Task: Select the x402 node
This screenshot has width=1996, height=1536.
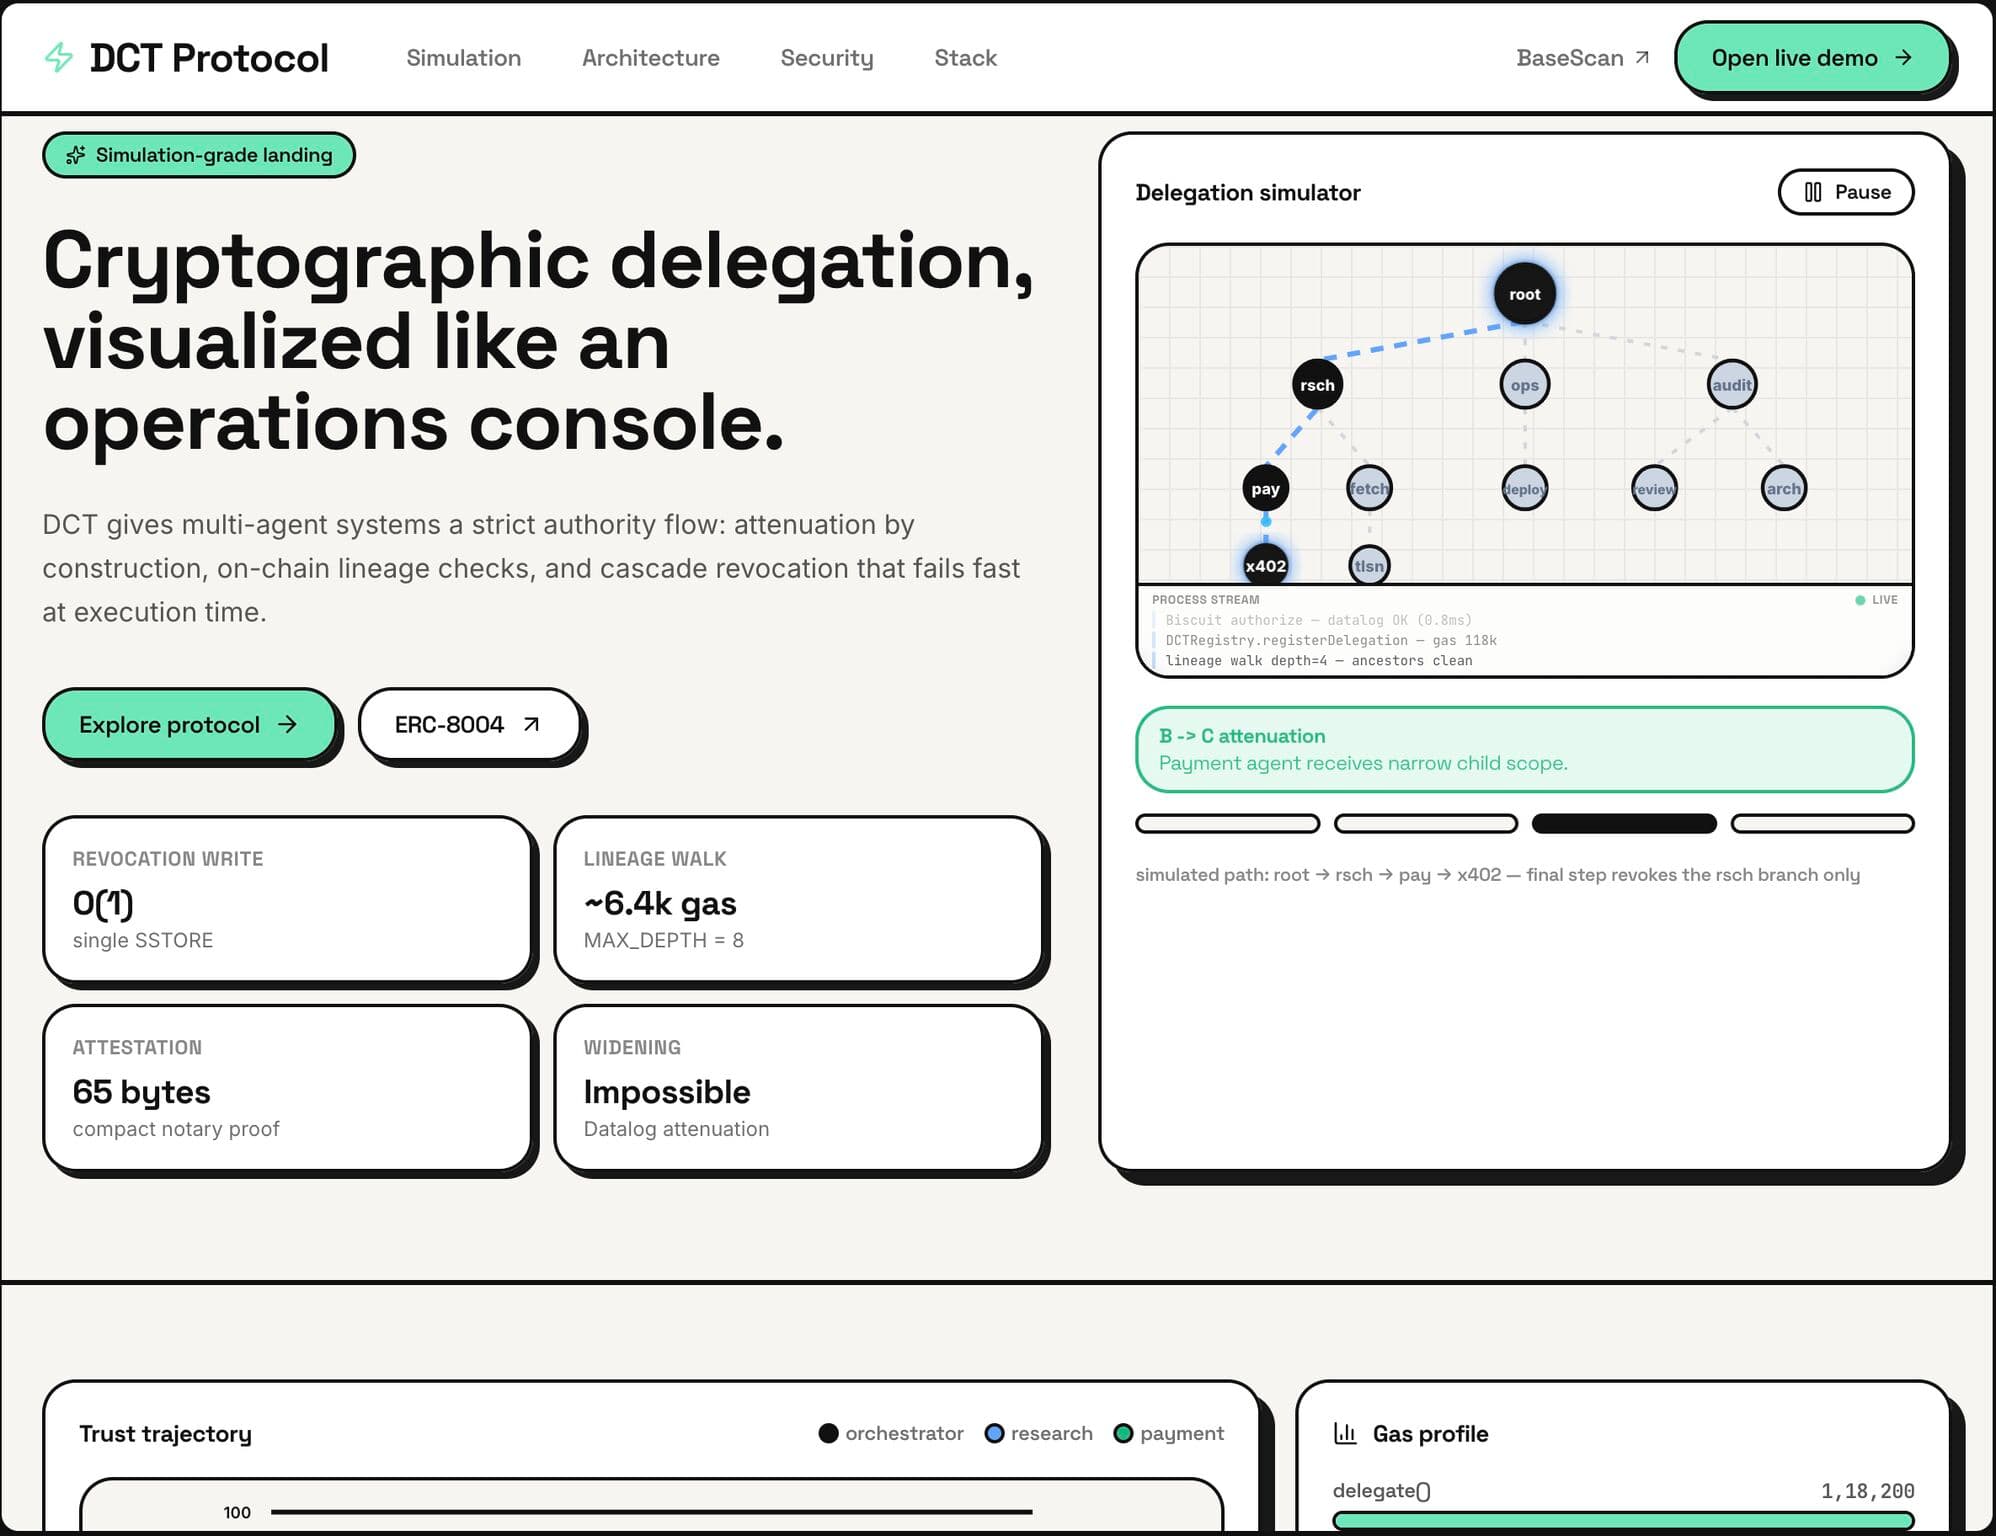Action: (x=1265, y=566)
